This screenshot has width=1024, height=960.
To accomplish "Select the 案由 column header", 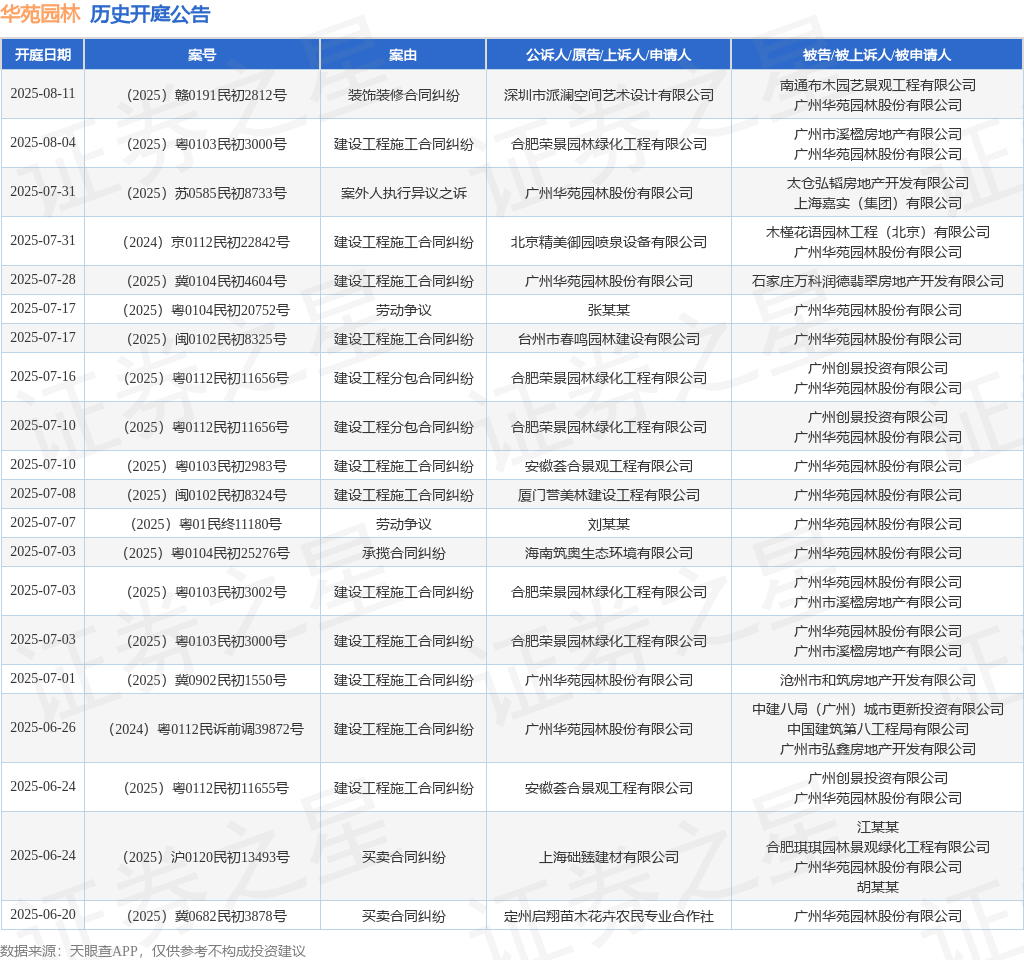I will (x=403, y=55).
